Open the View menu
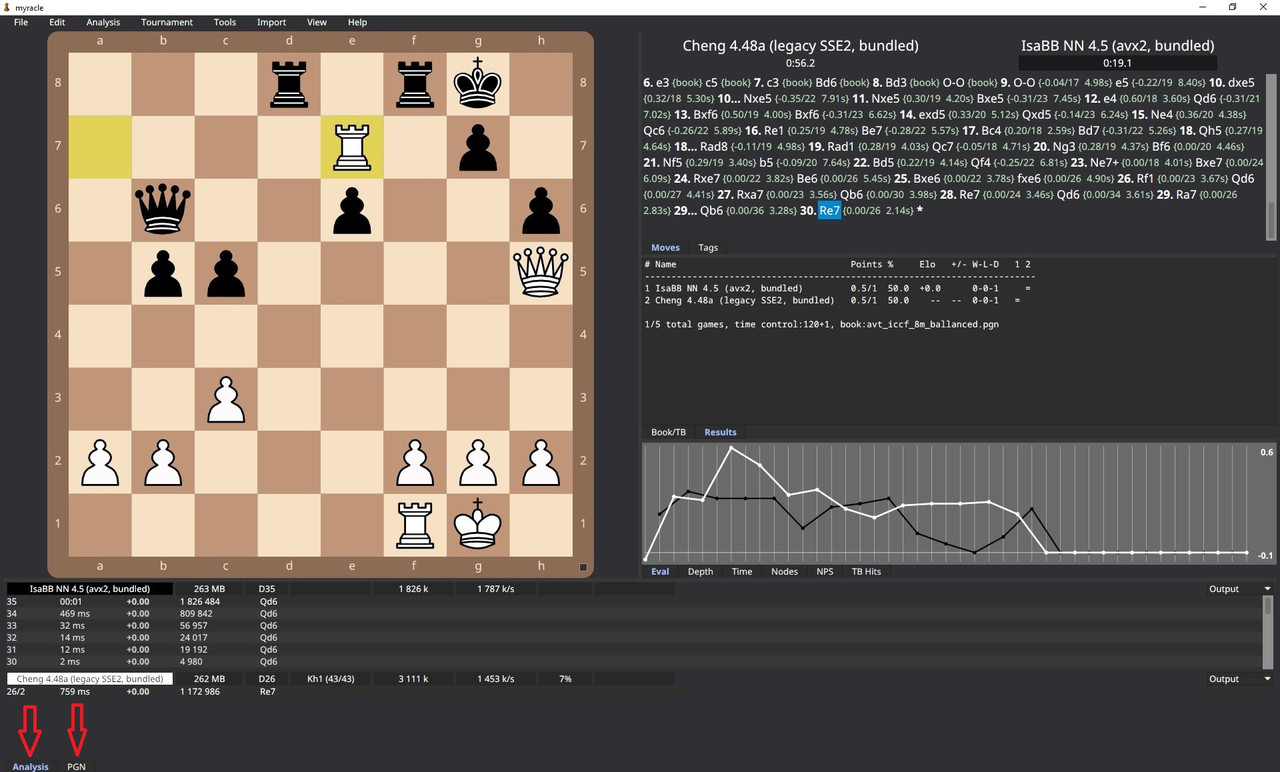The height and width of the screenshot is (772, 1280). coord(317,22)
